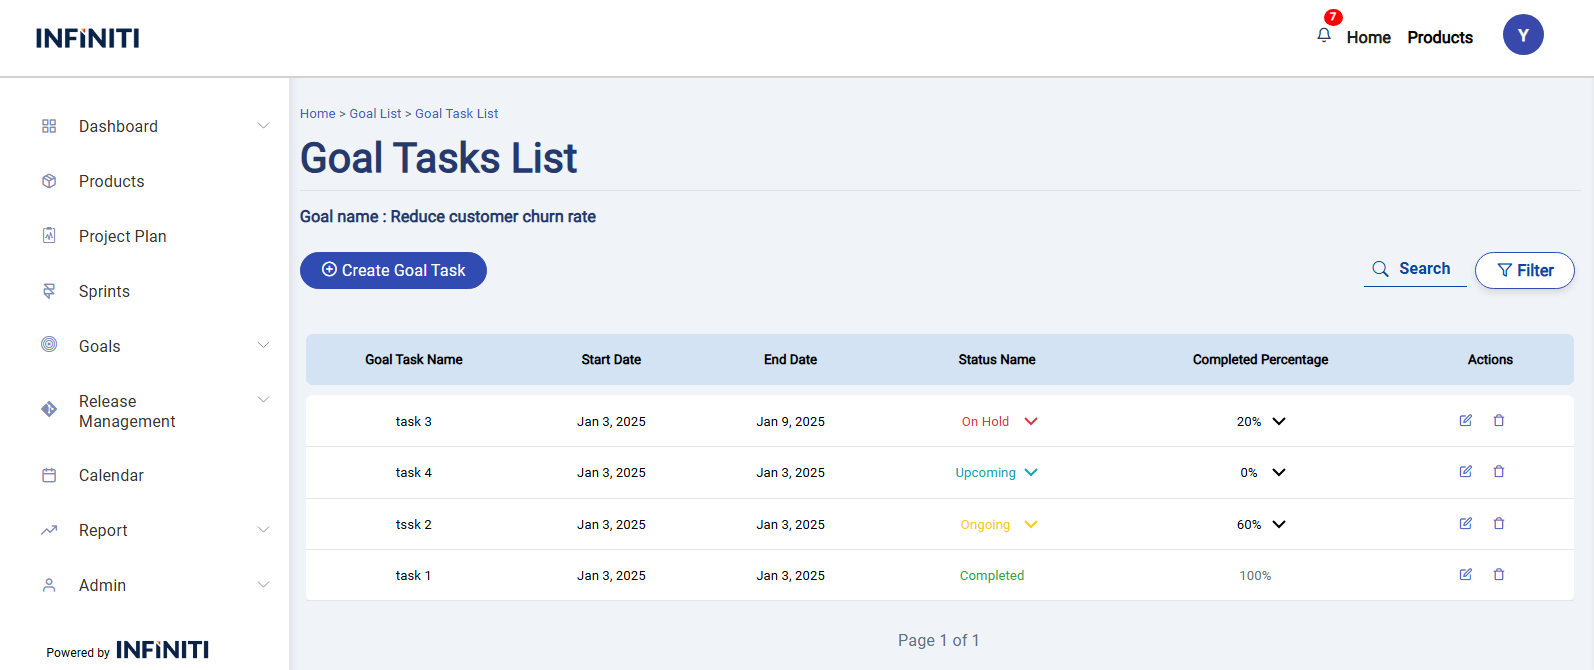Click the edit icon for task 3
Screen dimensions: 1594x670
(x=1465, y=421)
